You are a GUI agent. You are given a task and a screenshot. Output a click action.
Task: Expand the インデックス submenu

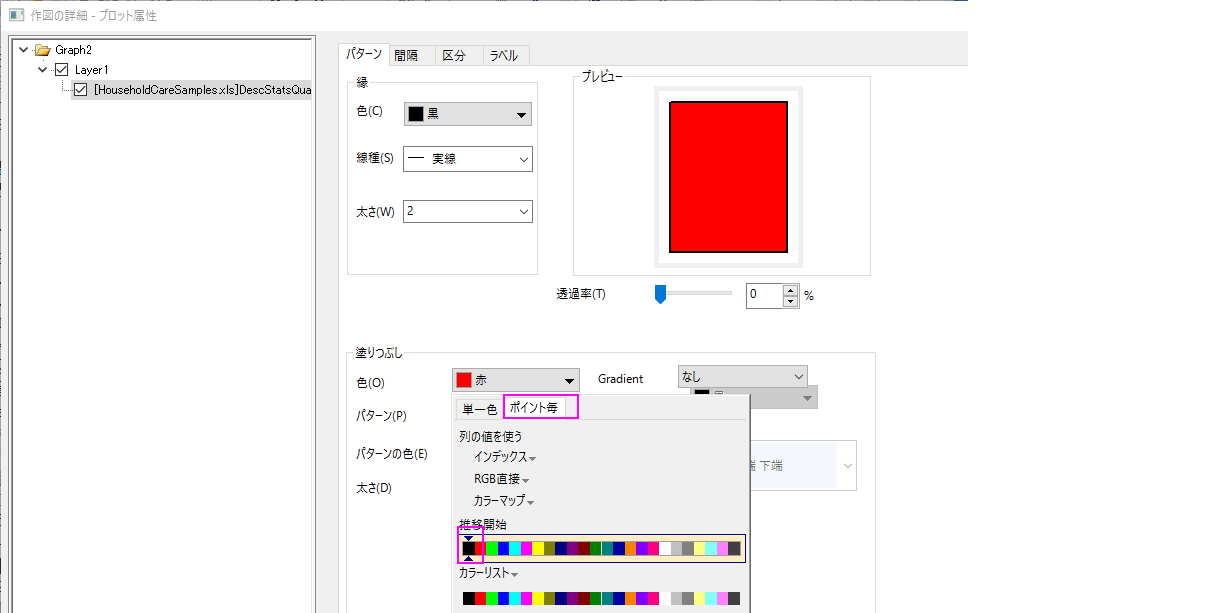point(505,457)
